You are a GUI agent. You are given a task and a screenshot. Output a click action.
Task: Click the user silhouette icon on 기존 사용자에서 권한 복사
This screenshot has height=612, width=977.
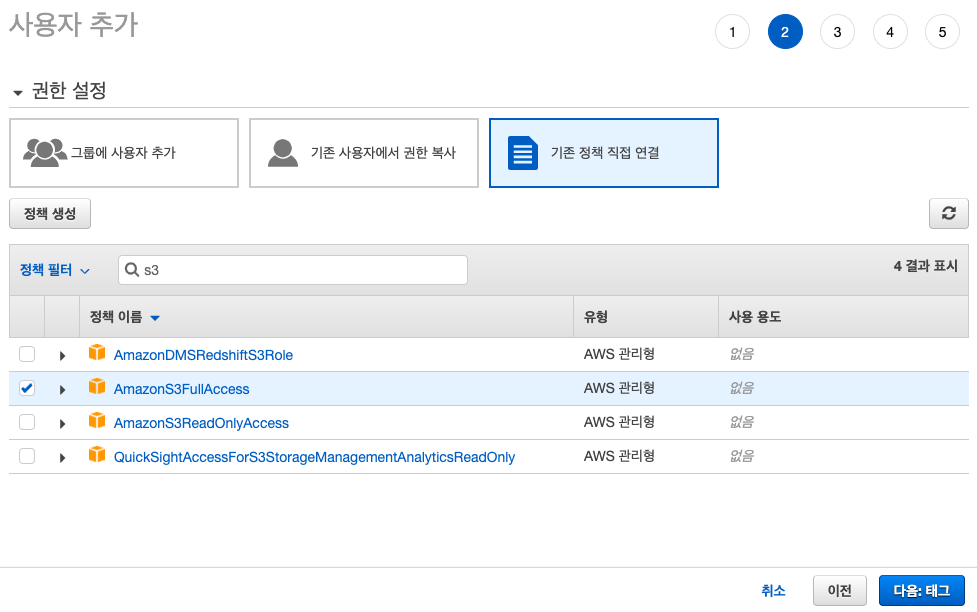tap(281, 152)
